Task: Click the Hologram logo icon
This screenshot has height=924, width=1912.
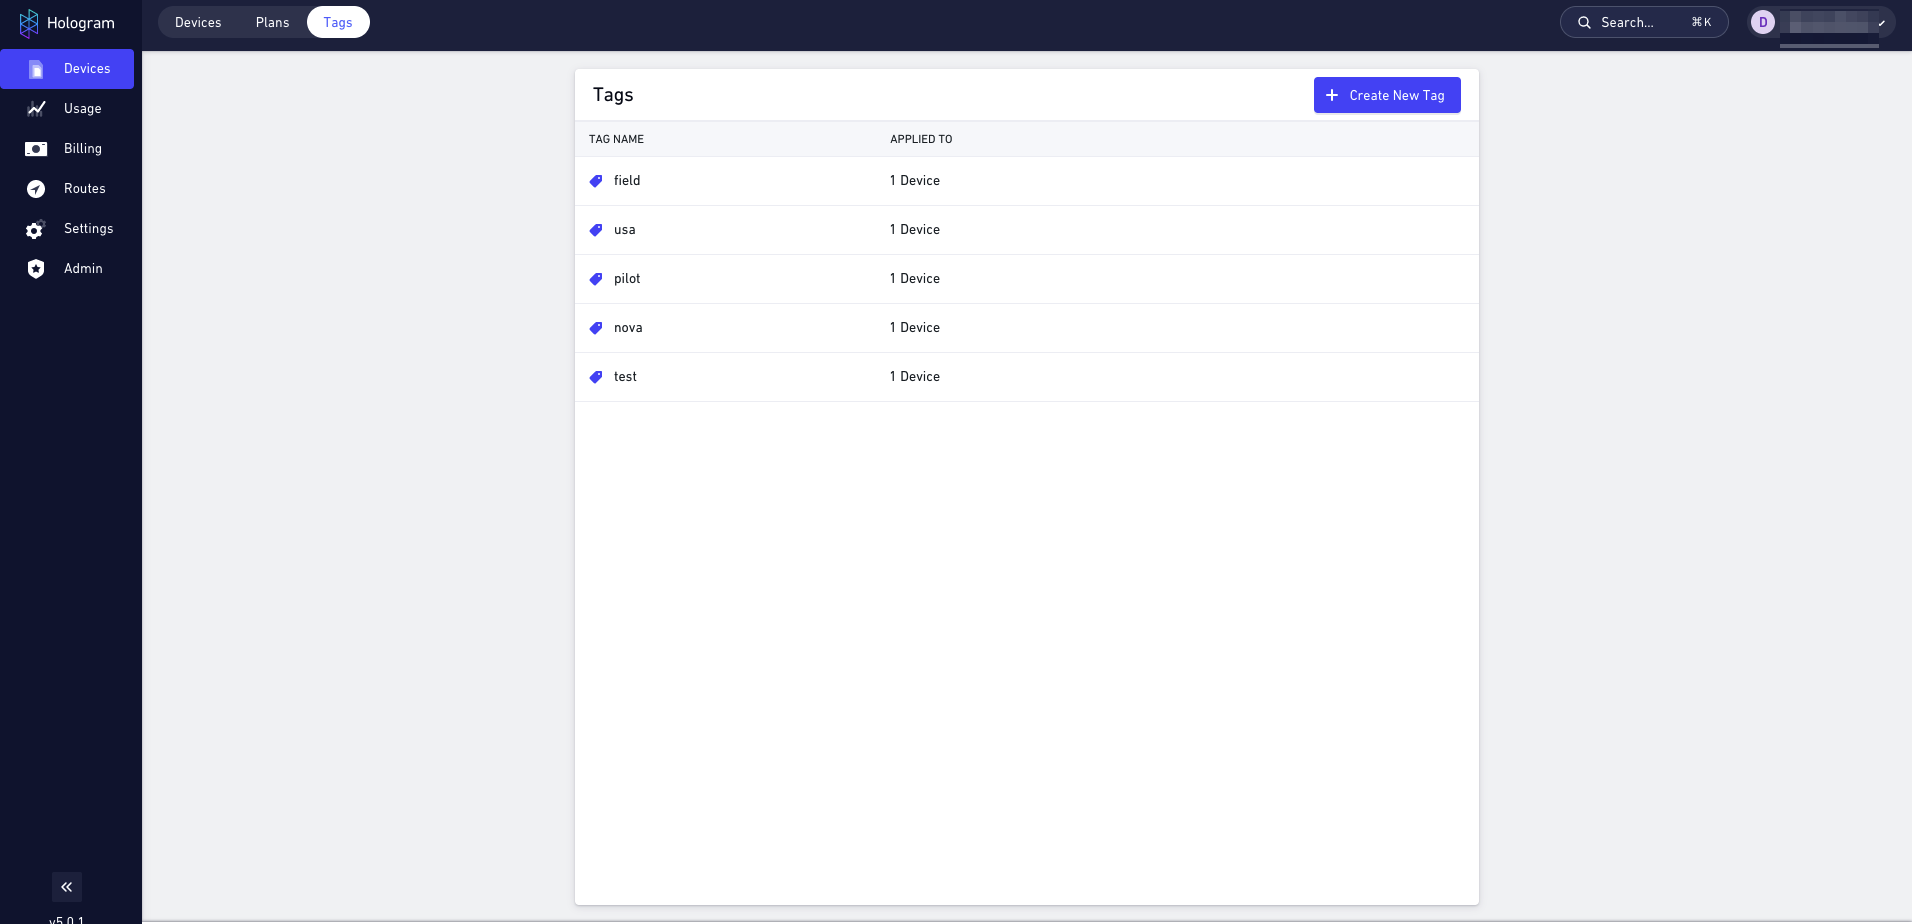Action: coord(29,23)
